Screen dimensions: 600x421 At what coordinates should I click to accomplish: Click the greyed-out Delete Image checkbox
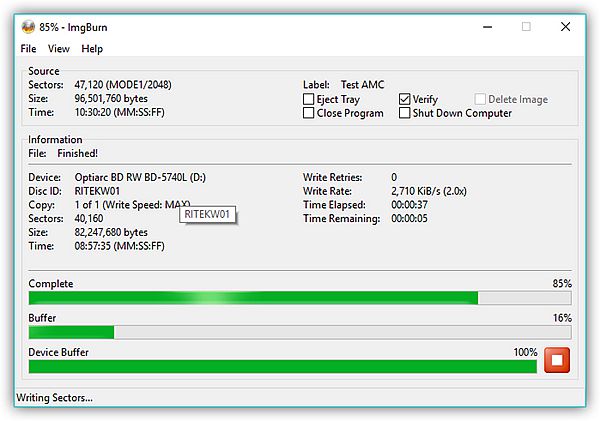[x=481, y=100]
